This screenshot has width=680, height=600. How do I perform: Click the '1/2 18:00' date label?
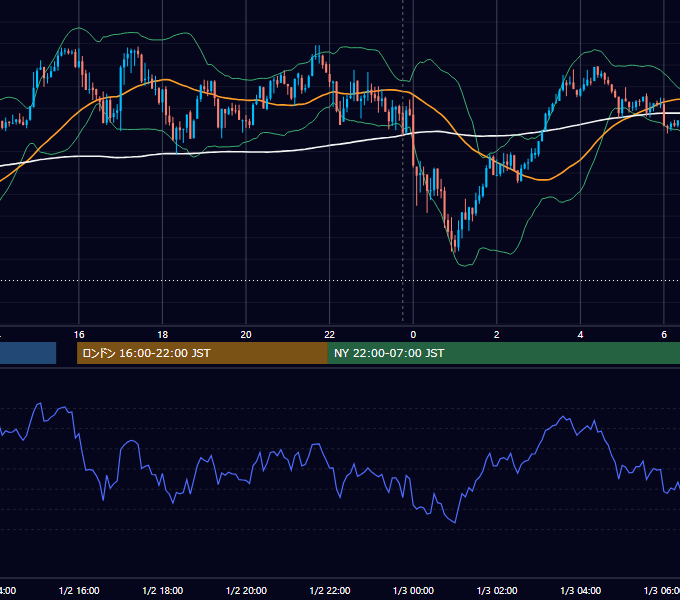[163, 591]
